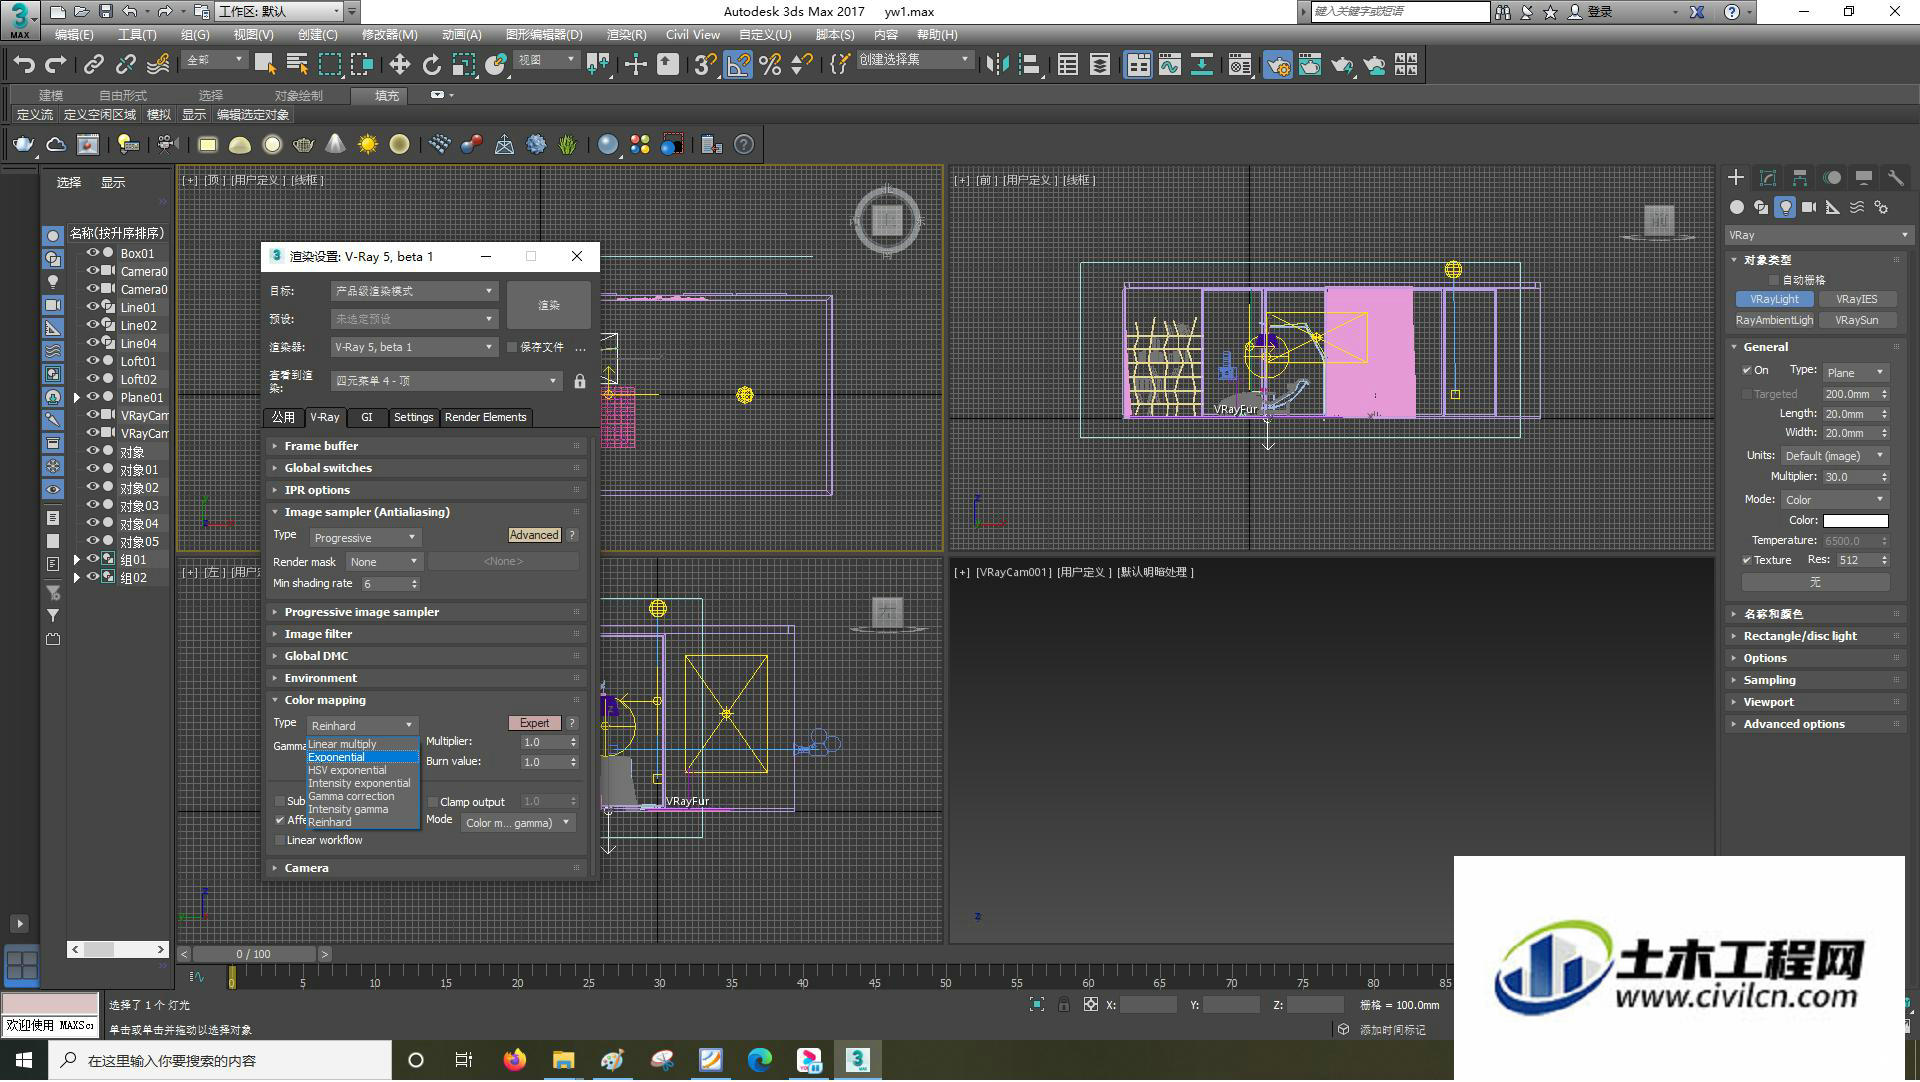Image resolution: width=1920 pixels, height=1082 pixels.
Task: Open the Hierarchy panel icon
Action: (1800, 178)
